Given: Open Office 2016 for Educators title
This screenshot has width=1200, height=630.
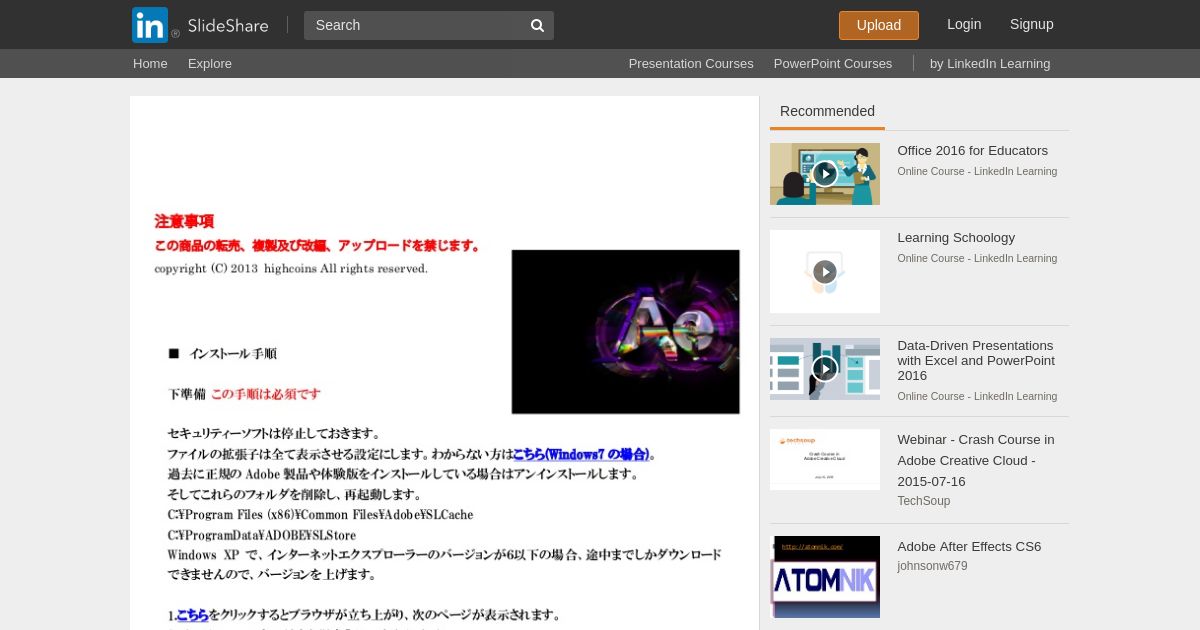Looking at the screenshot, I should pyautogui.click(x=973, y=151).
